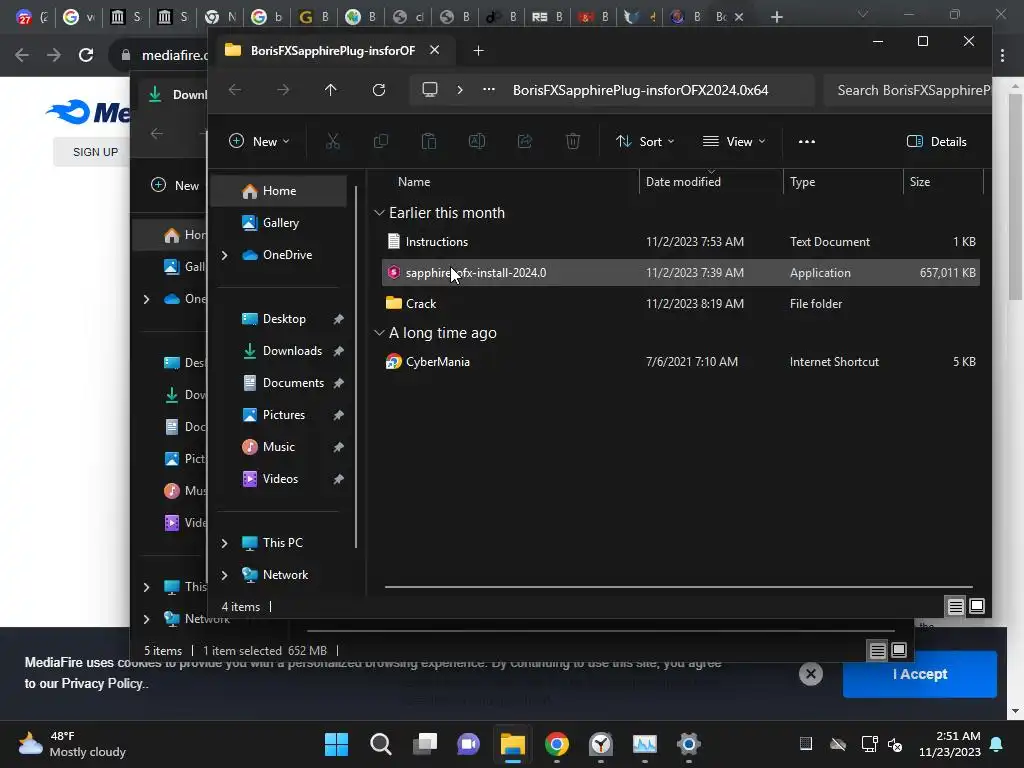Click the Delete trash can icon
Screen dimensions: 1024x768
pos(573,141)
